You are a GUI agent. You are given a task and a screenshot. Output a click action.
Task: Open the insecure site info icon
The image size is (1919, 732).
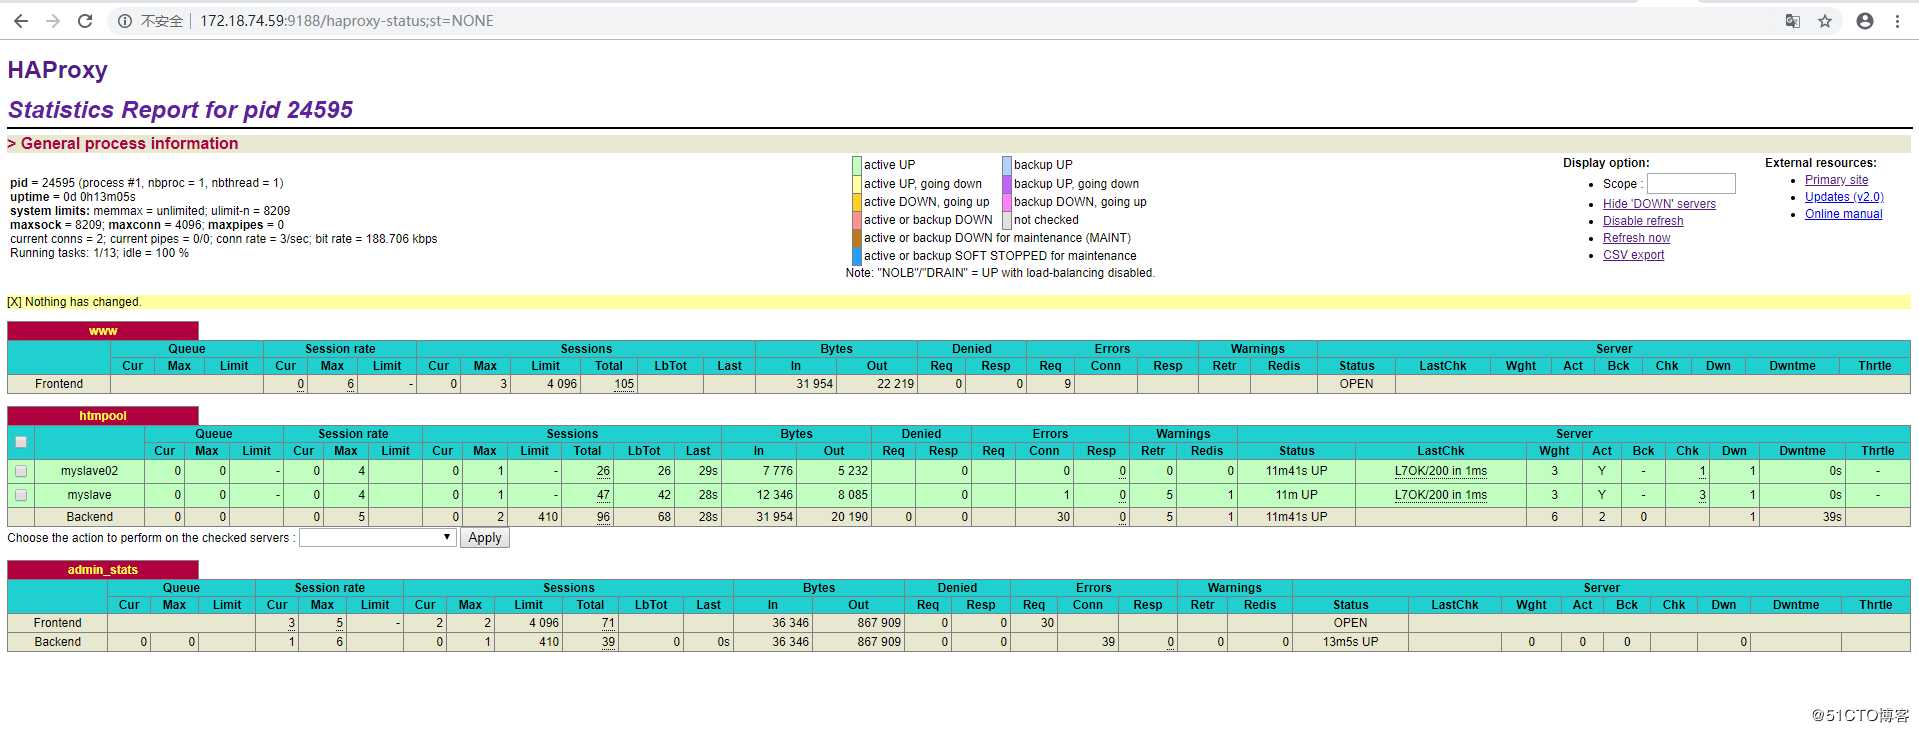click(125, 21)
